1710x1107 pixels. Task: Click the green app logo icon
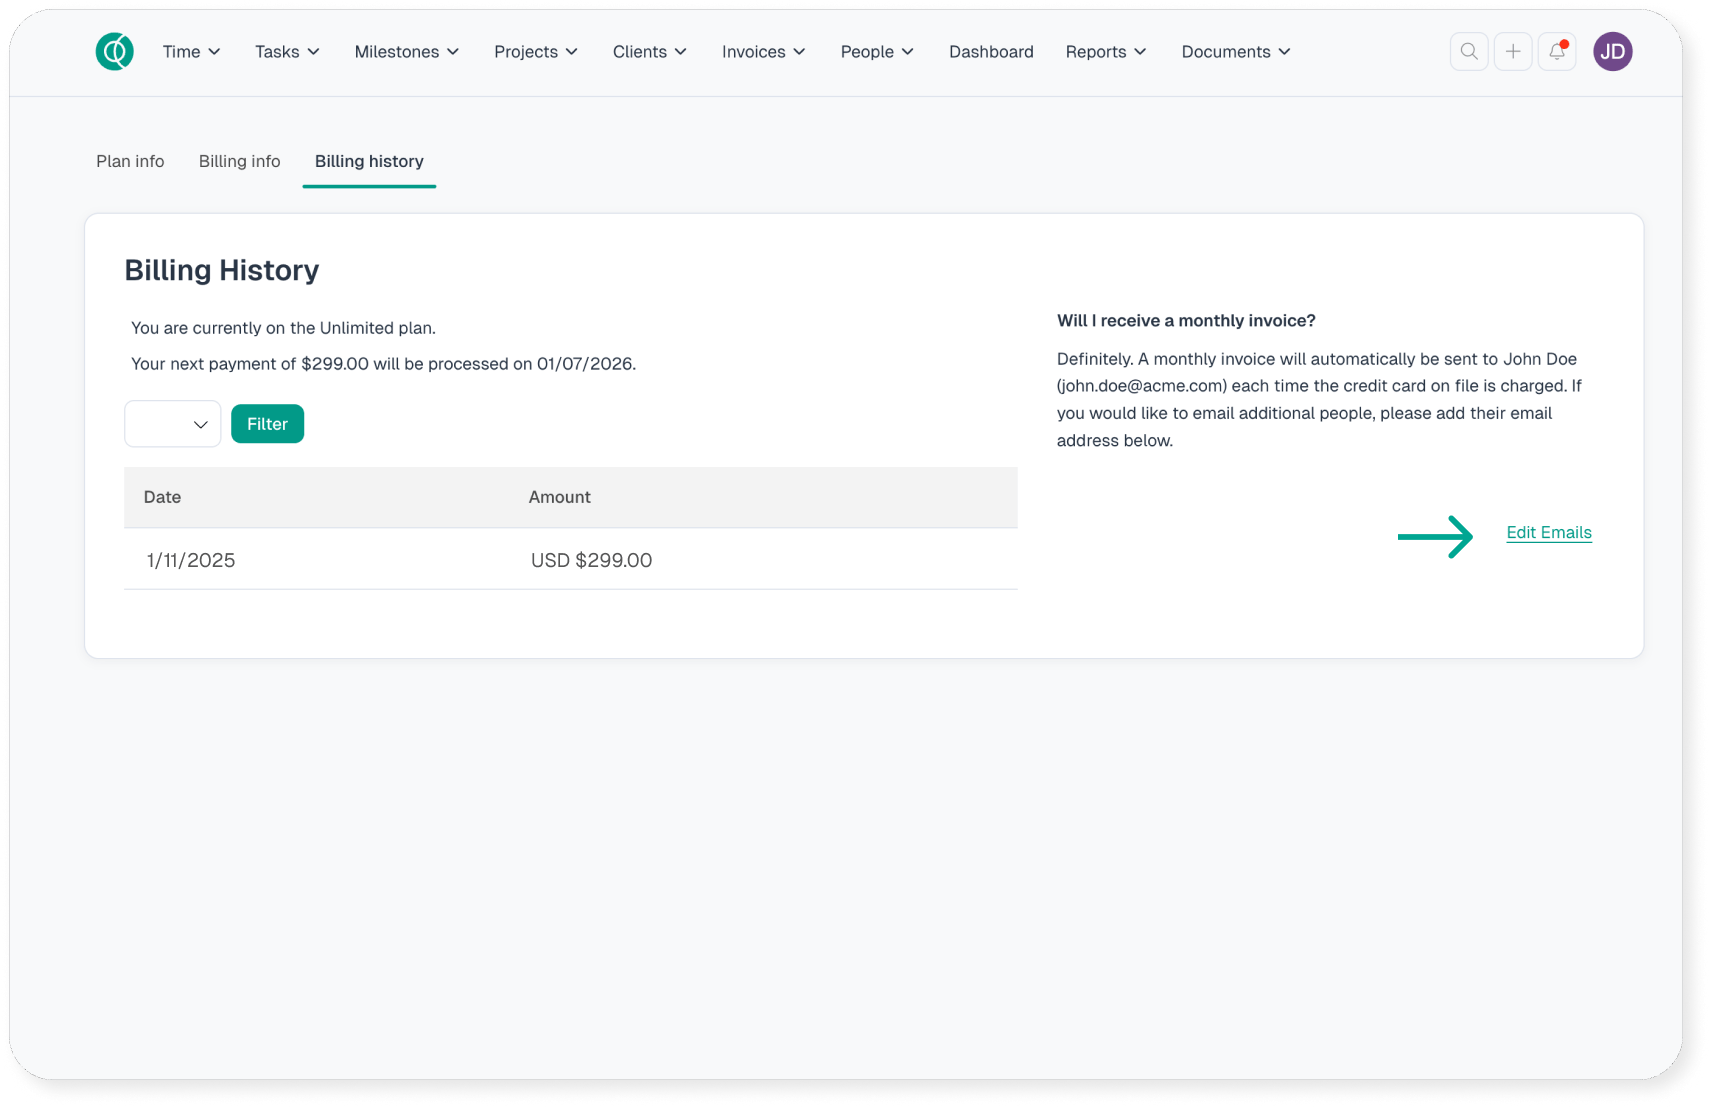114,52
